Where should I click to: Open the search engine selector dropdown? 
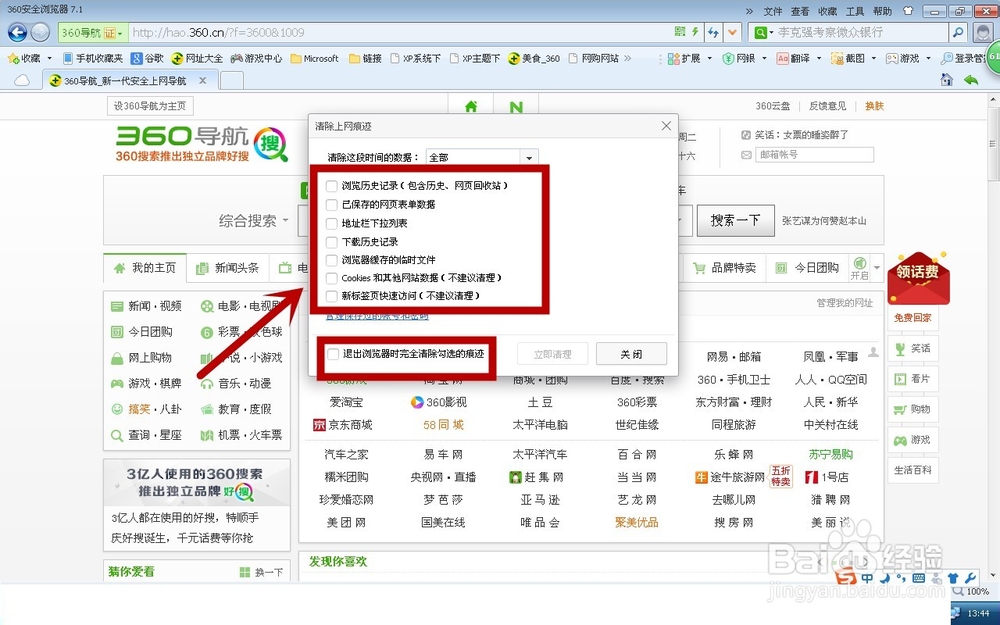pos(761,32)
